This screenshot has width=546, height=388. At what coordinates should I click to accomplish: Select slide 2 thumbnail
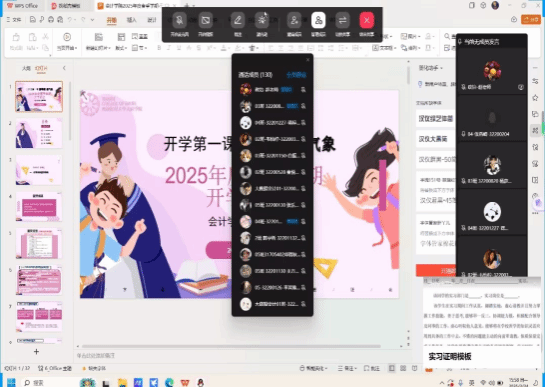[39, 133]
